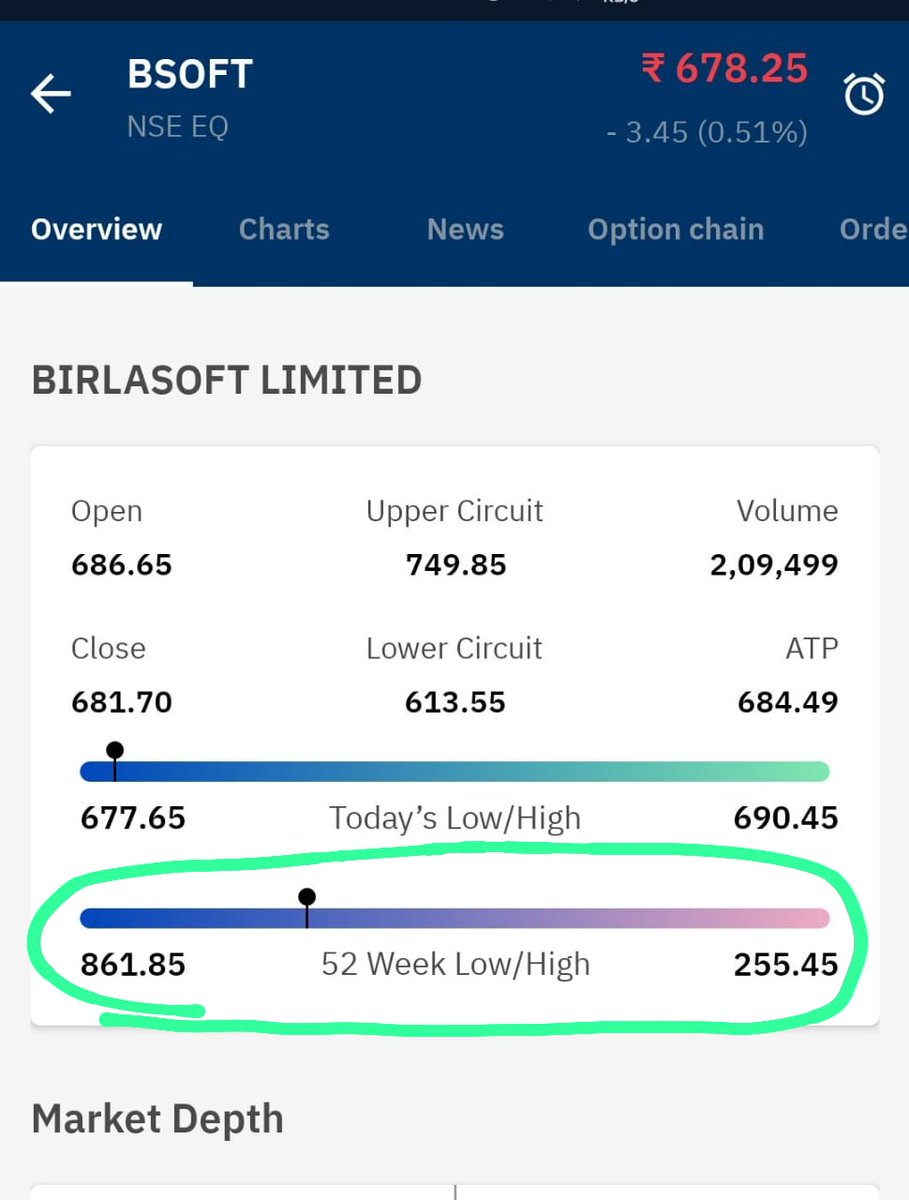The image size is (909, 1200).
Task: Open the News tab
Action: click(x=465, y=229)
